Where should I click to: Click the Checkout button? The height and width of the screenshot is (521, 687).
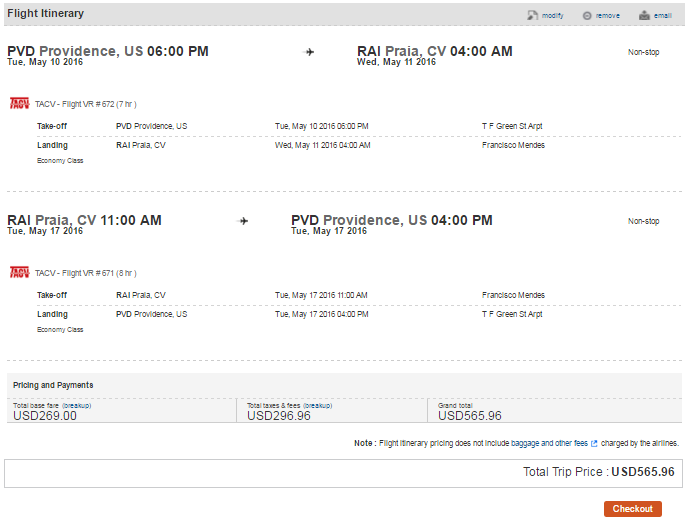pyautogui.click(x=633, y=509)
